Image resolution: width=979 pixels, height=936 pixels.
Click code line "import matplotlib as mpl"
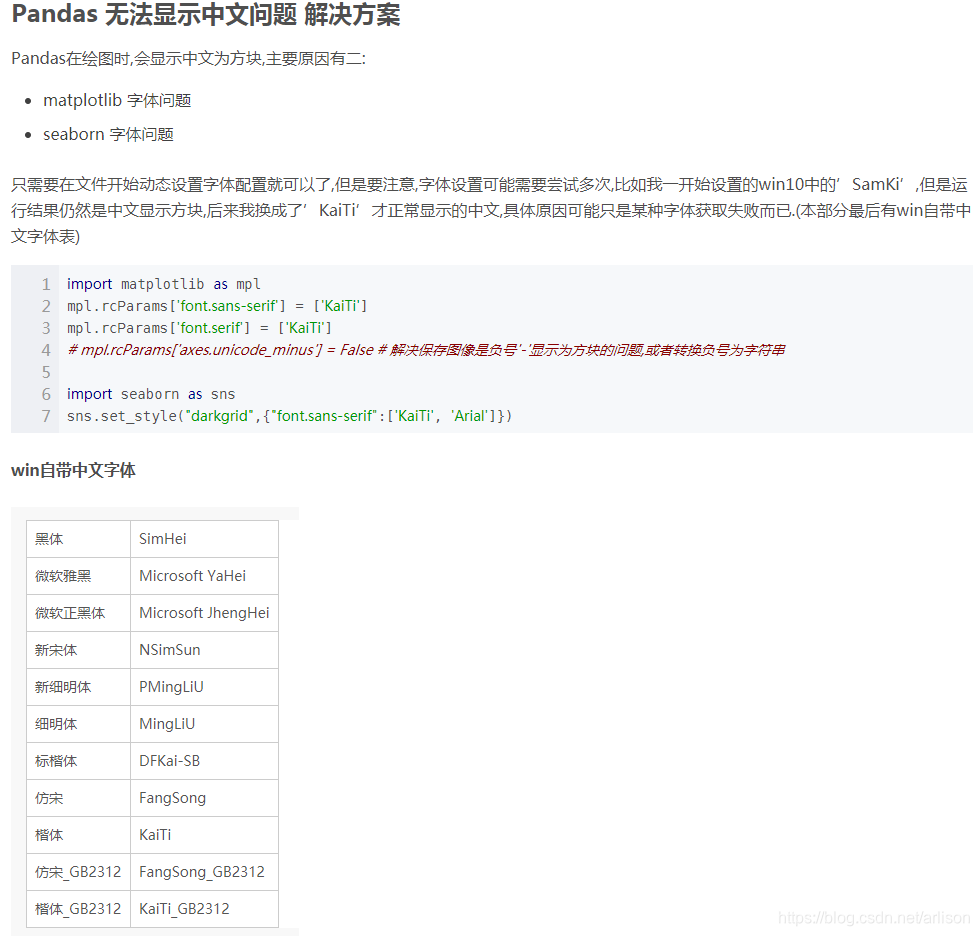pos(164,284)
